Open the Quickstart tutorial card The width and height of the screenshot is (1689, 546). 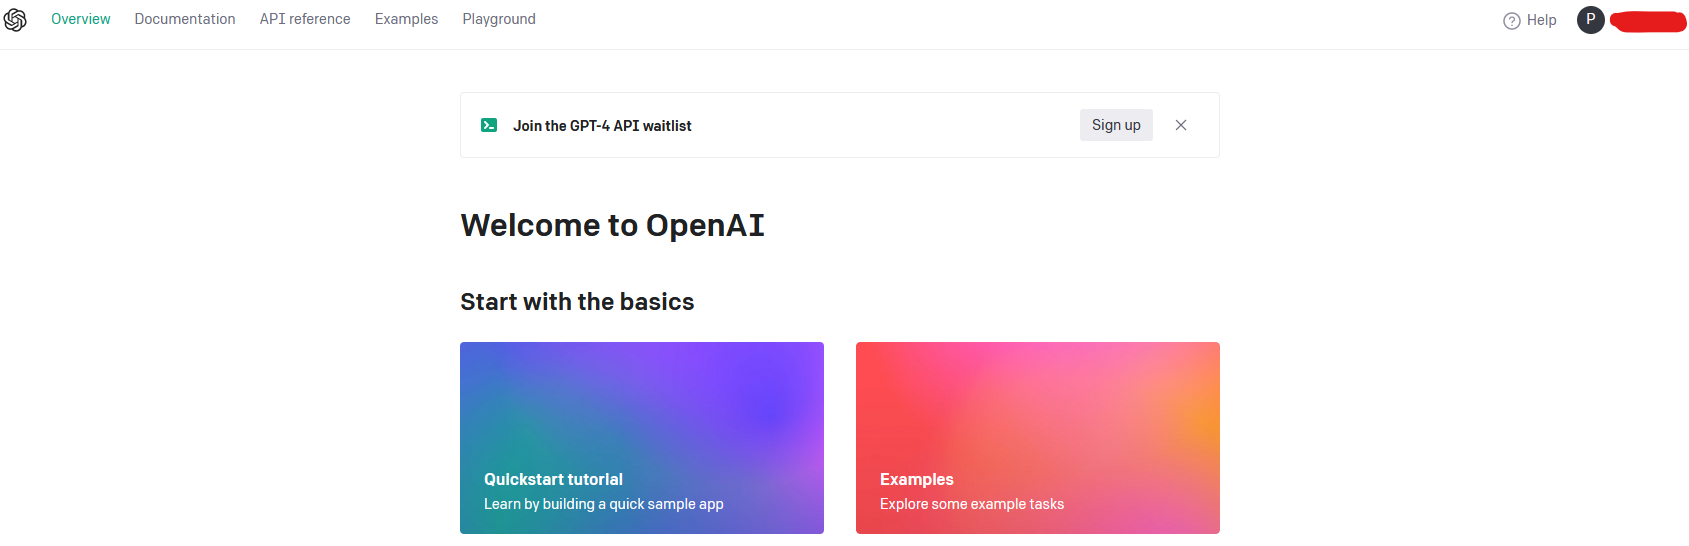[642, 438]
